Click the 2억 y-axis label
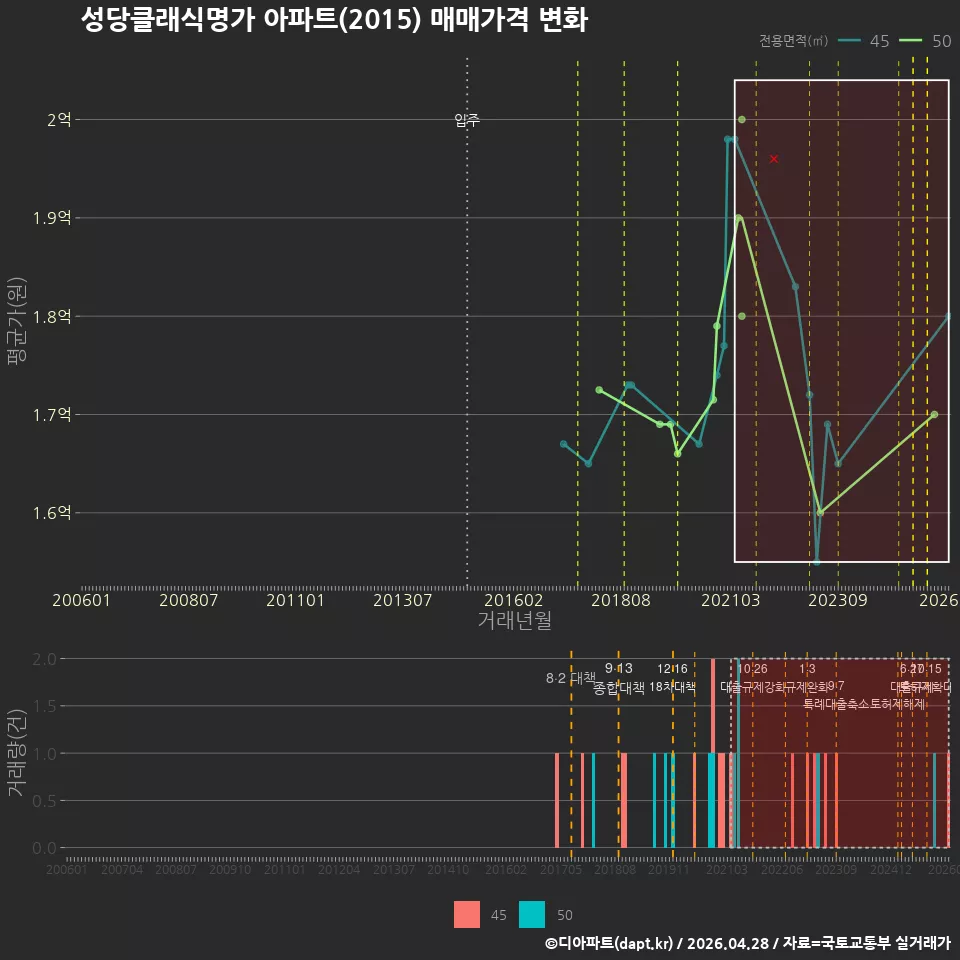The image size is (960, 960). click(x=59, y=119)
